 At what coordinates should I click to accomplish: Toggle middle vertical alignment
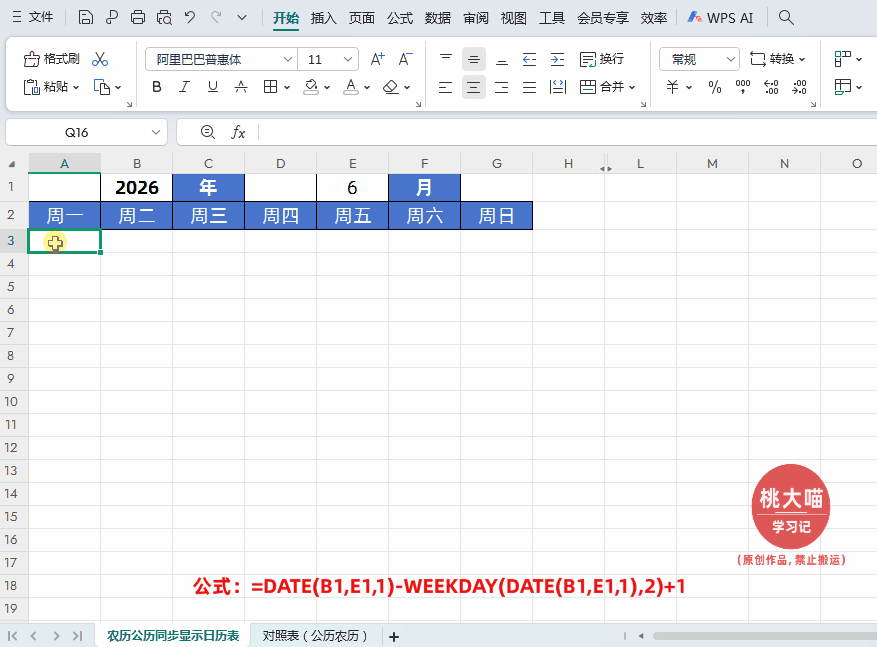(x=473, y=59)
